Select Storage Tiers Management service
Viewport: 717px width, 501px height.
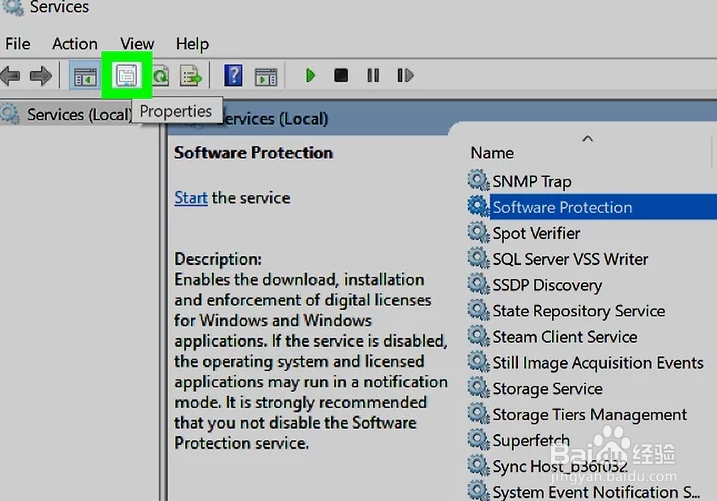click(x=589, y=415)
